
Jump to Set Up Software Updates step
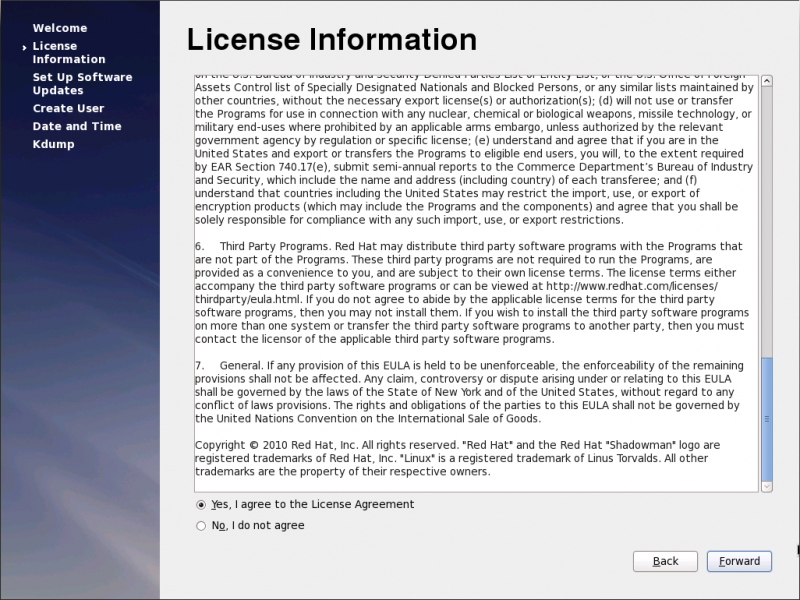click(x=82, y=84)
